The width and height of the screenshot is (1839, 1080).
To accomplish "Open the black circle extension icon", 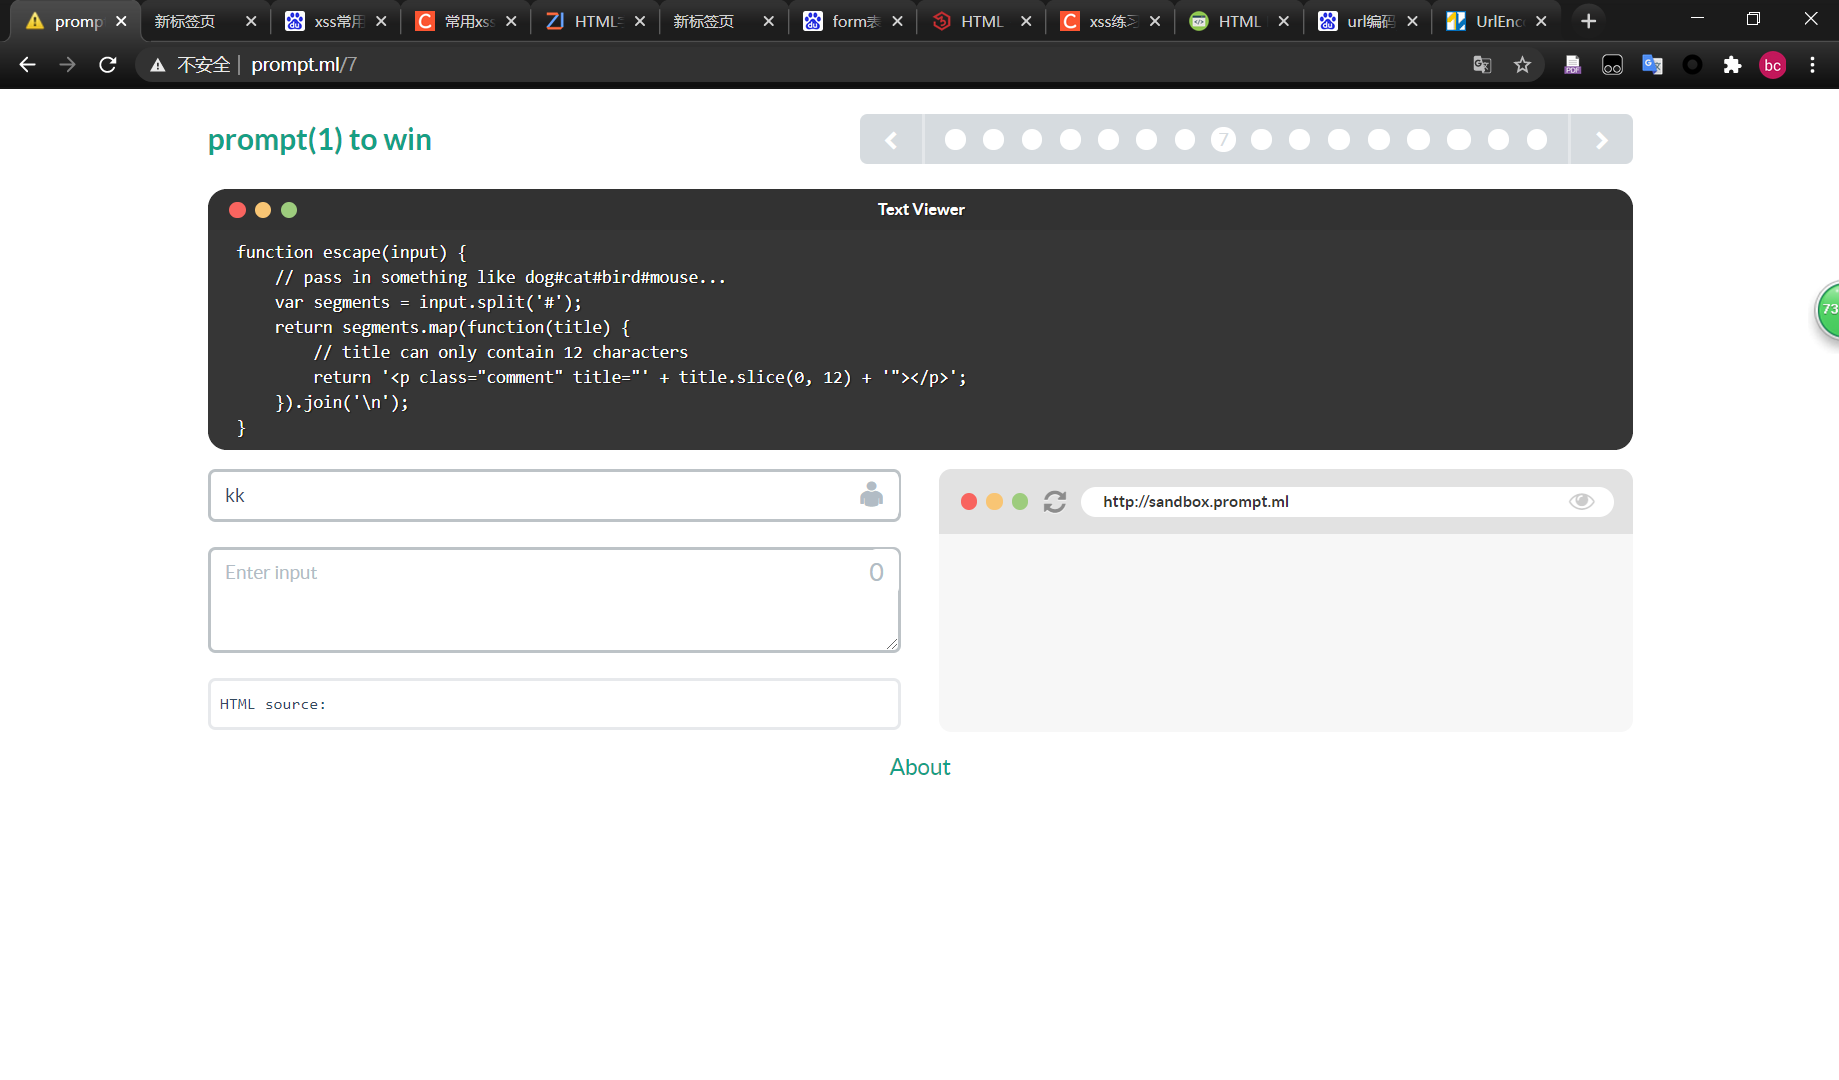I will (x=1692, y=65).
